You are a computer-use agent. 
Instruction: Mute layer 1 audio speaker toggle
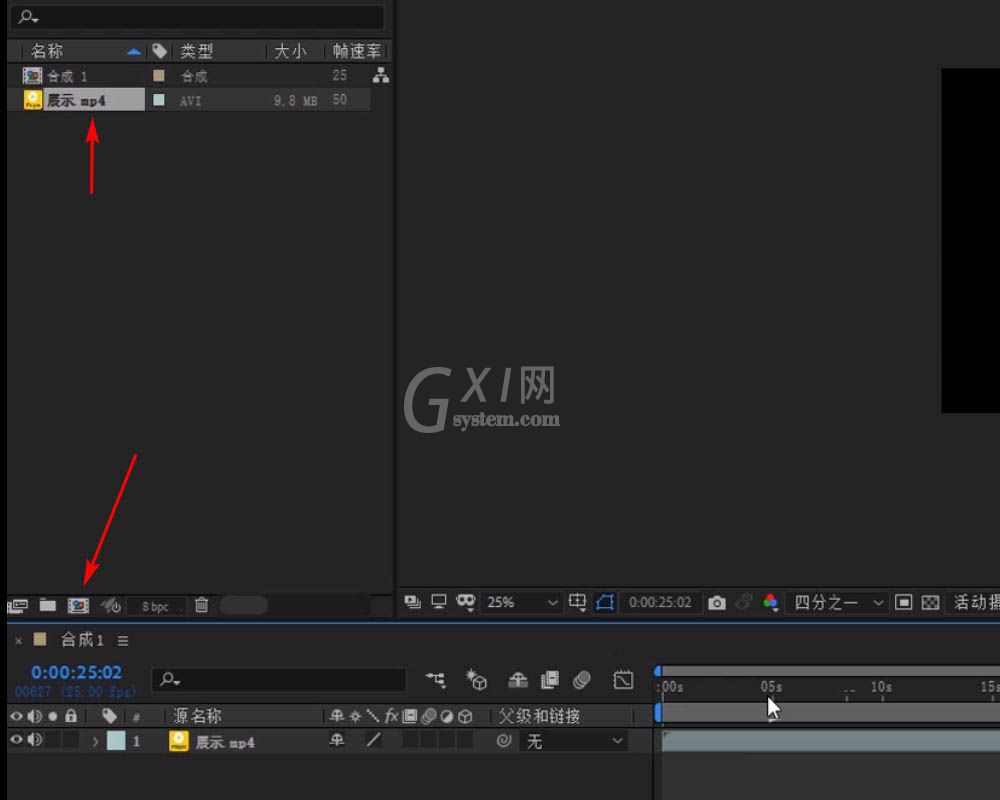pos(34,739)
